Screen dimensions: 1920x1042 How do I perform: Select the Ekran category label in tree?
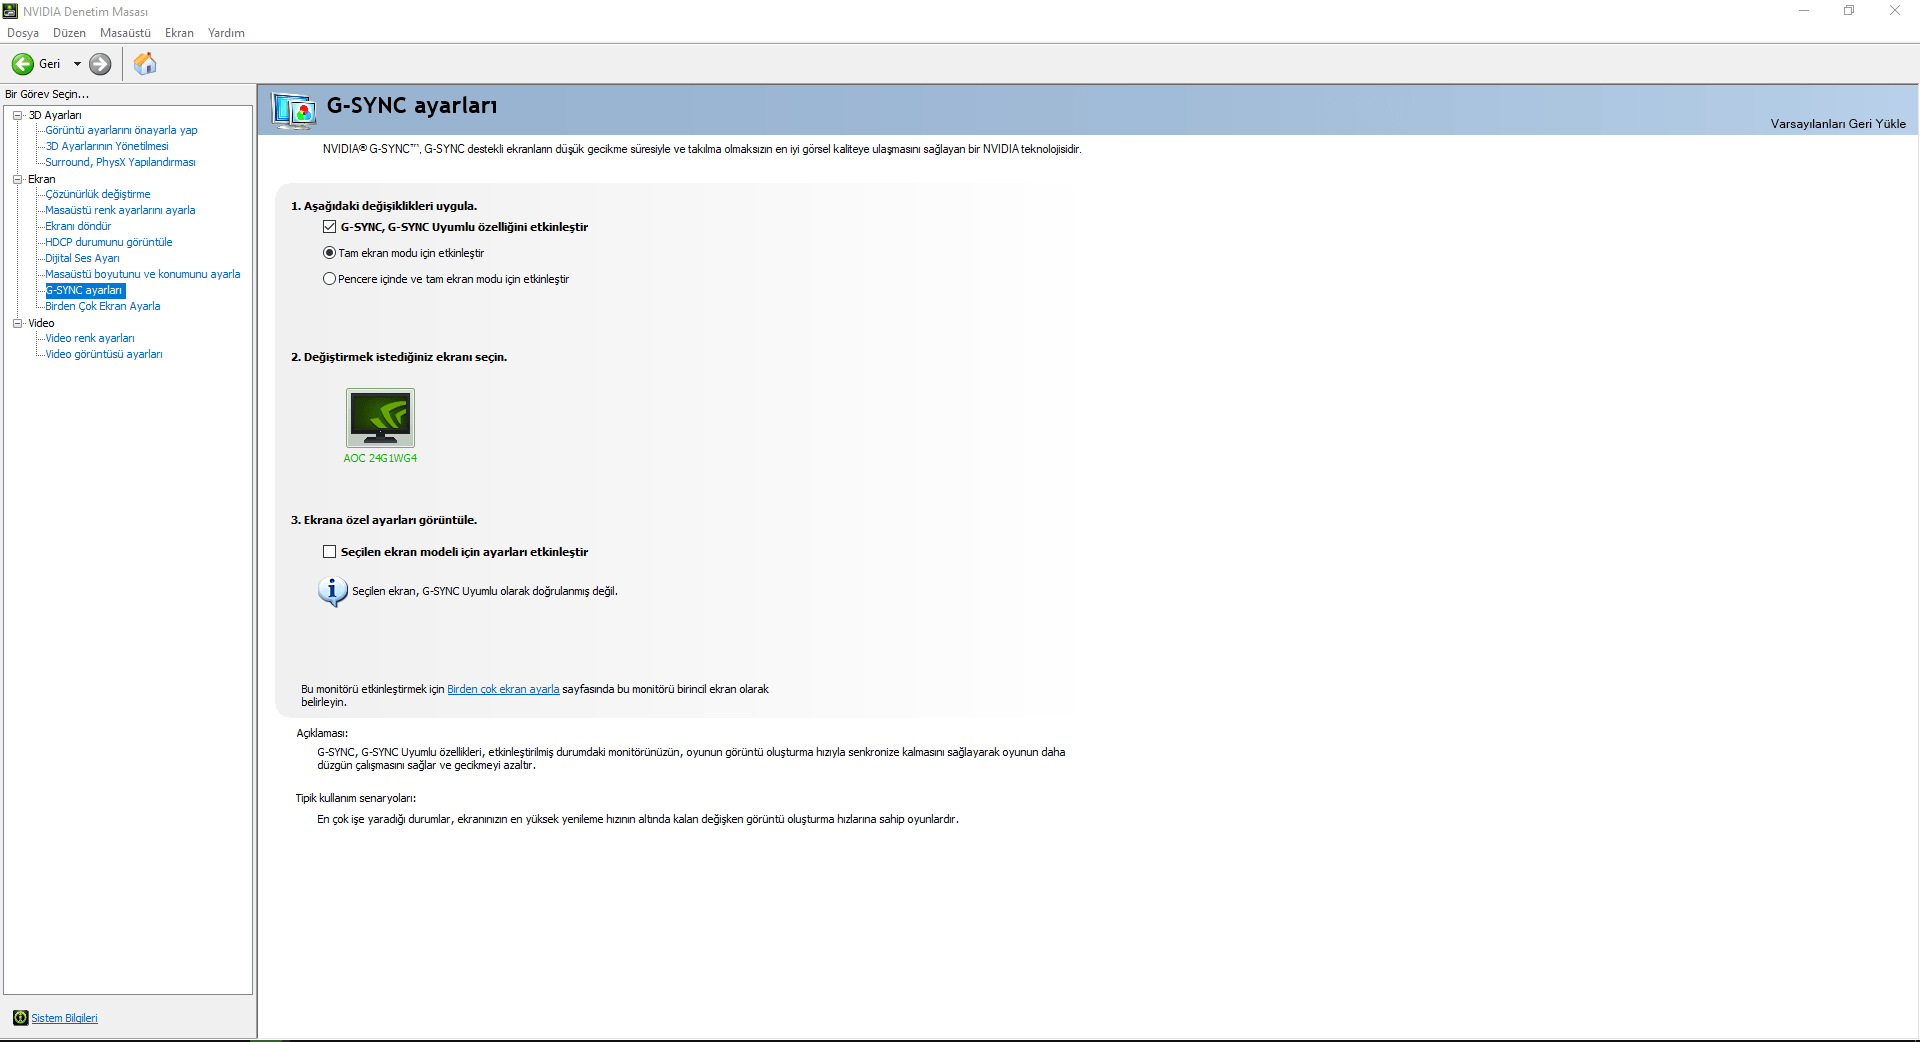click(x=42, y=179)
